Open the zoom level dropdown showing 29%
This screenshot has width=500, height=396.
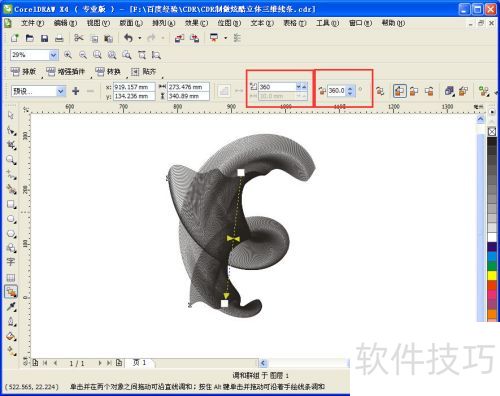(x=53, y=55)
